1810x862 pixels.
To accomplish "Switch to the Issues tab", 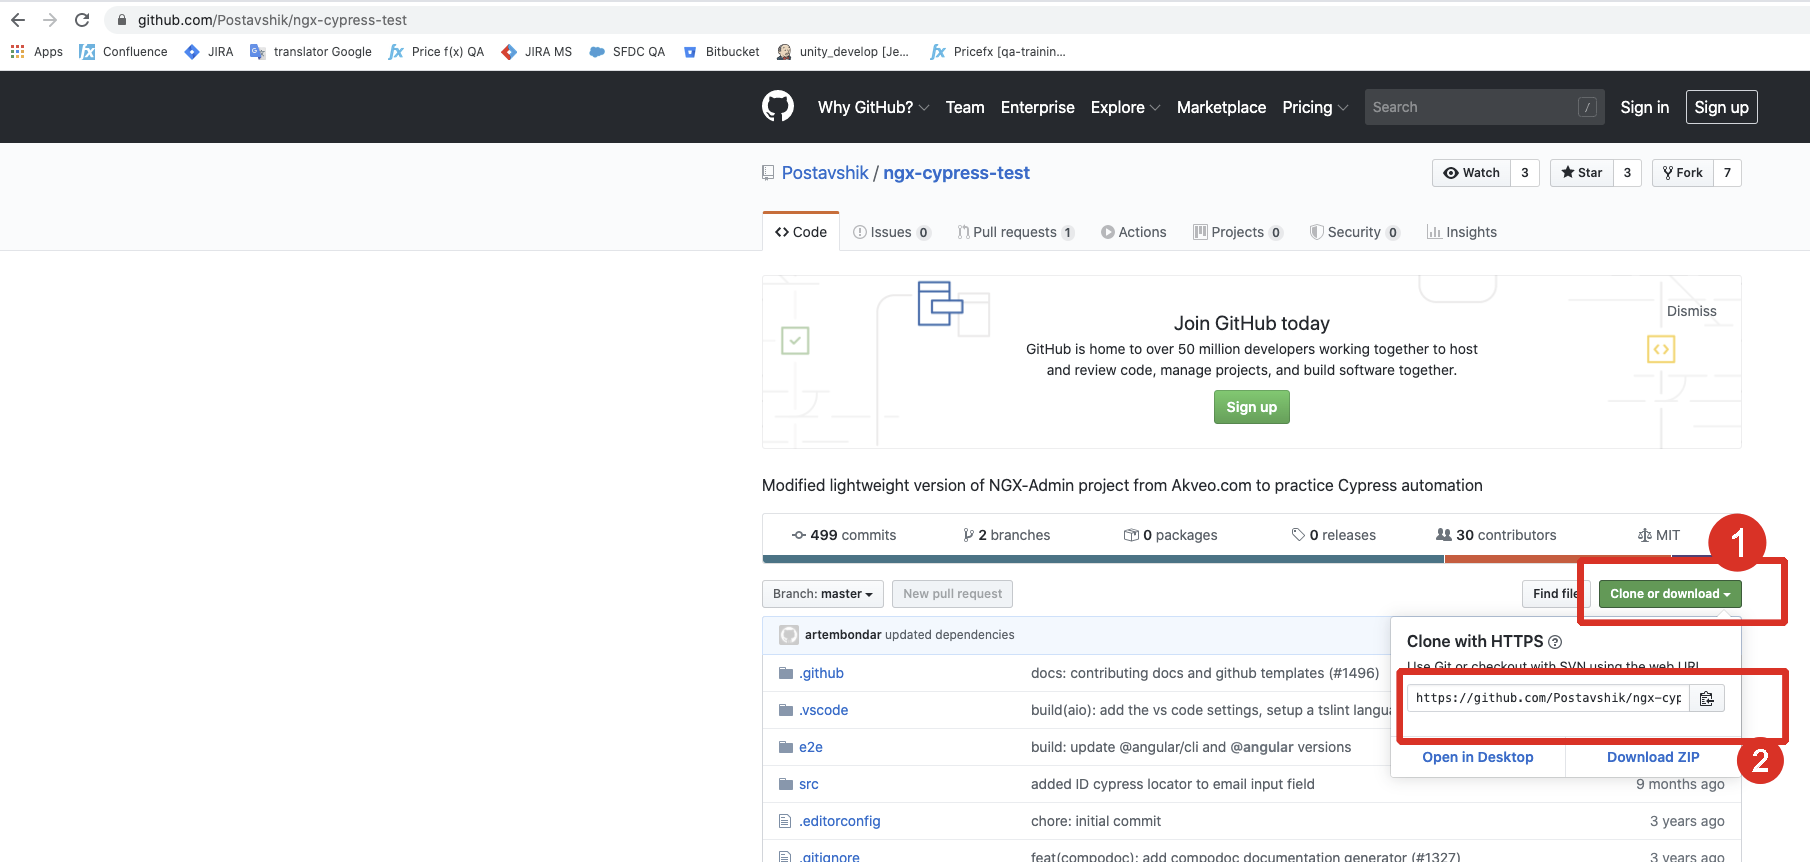I will click(891, 232).
